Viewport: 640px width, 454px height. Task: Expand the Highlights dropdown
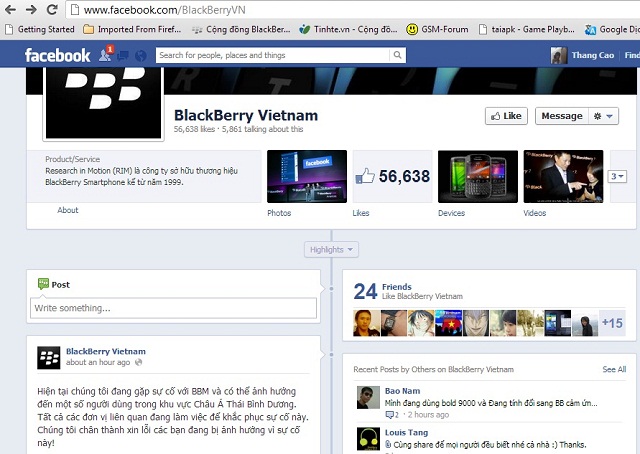[331, 249]
